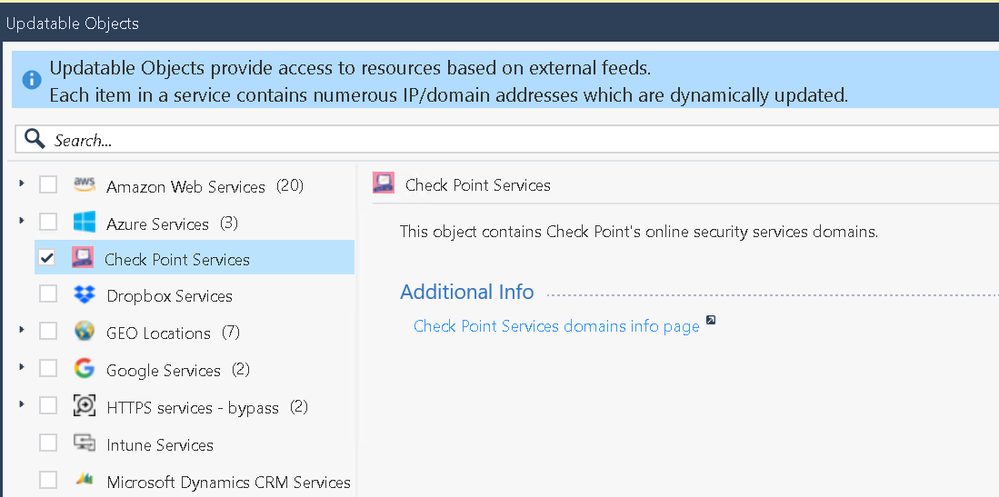Expand the Azure Services tree node
The height and width of the screenshot is (497, 999).
coord(22,220)
